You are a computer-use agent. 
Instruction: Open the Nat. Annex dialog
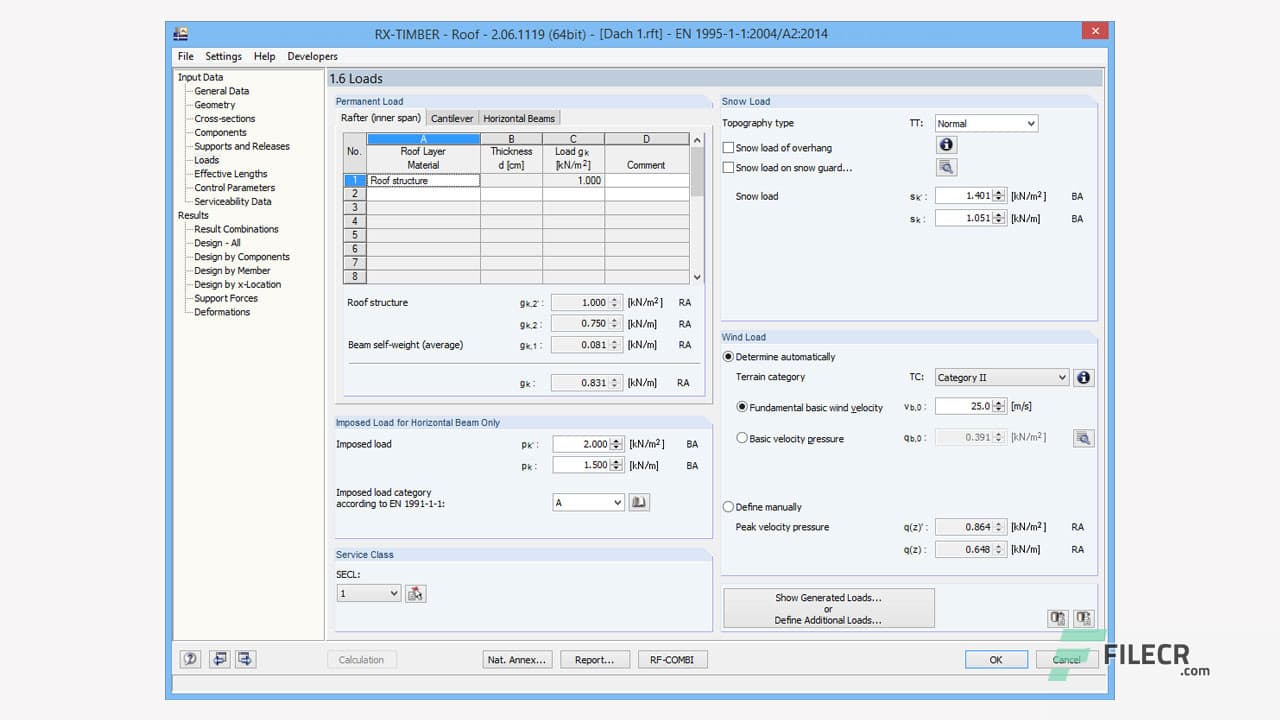tap(516, 659)
